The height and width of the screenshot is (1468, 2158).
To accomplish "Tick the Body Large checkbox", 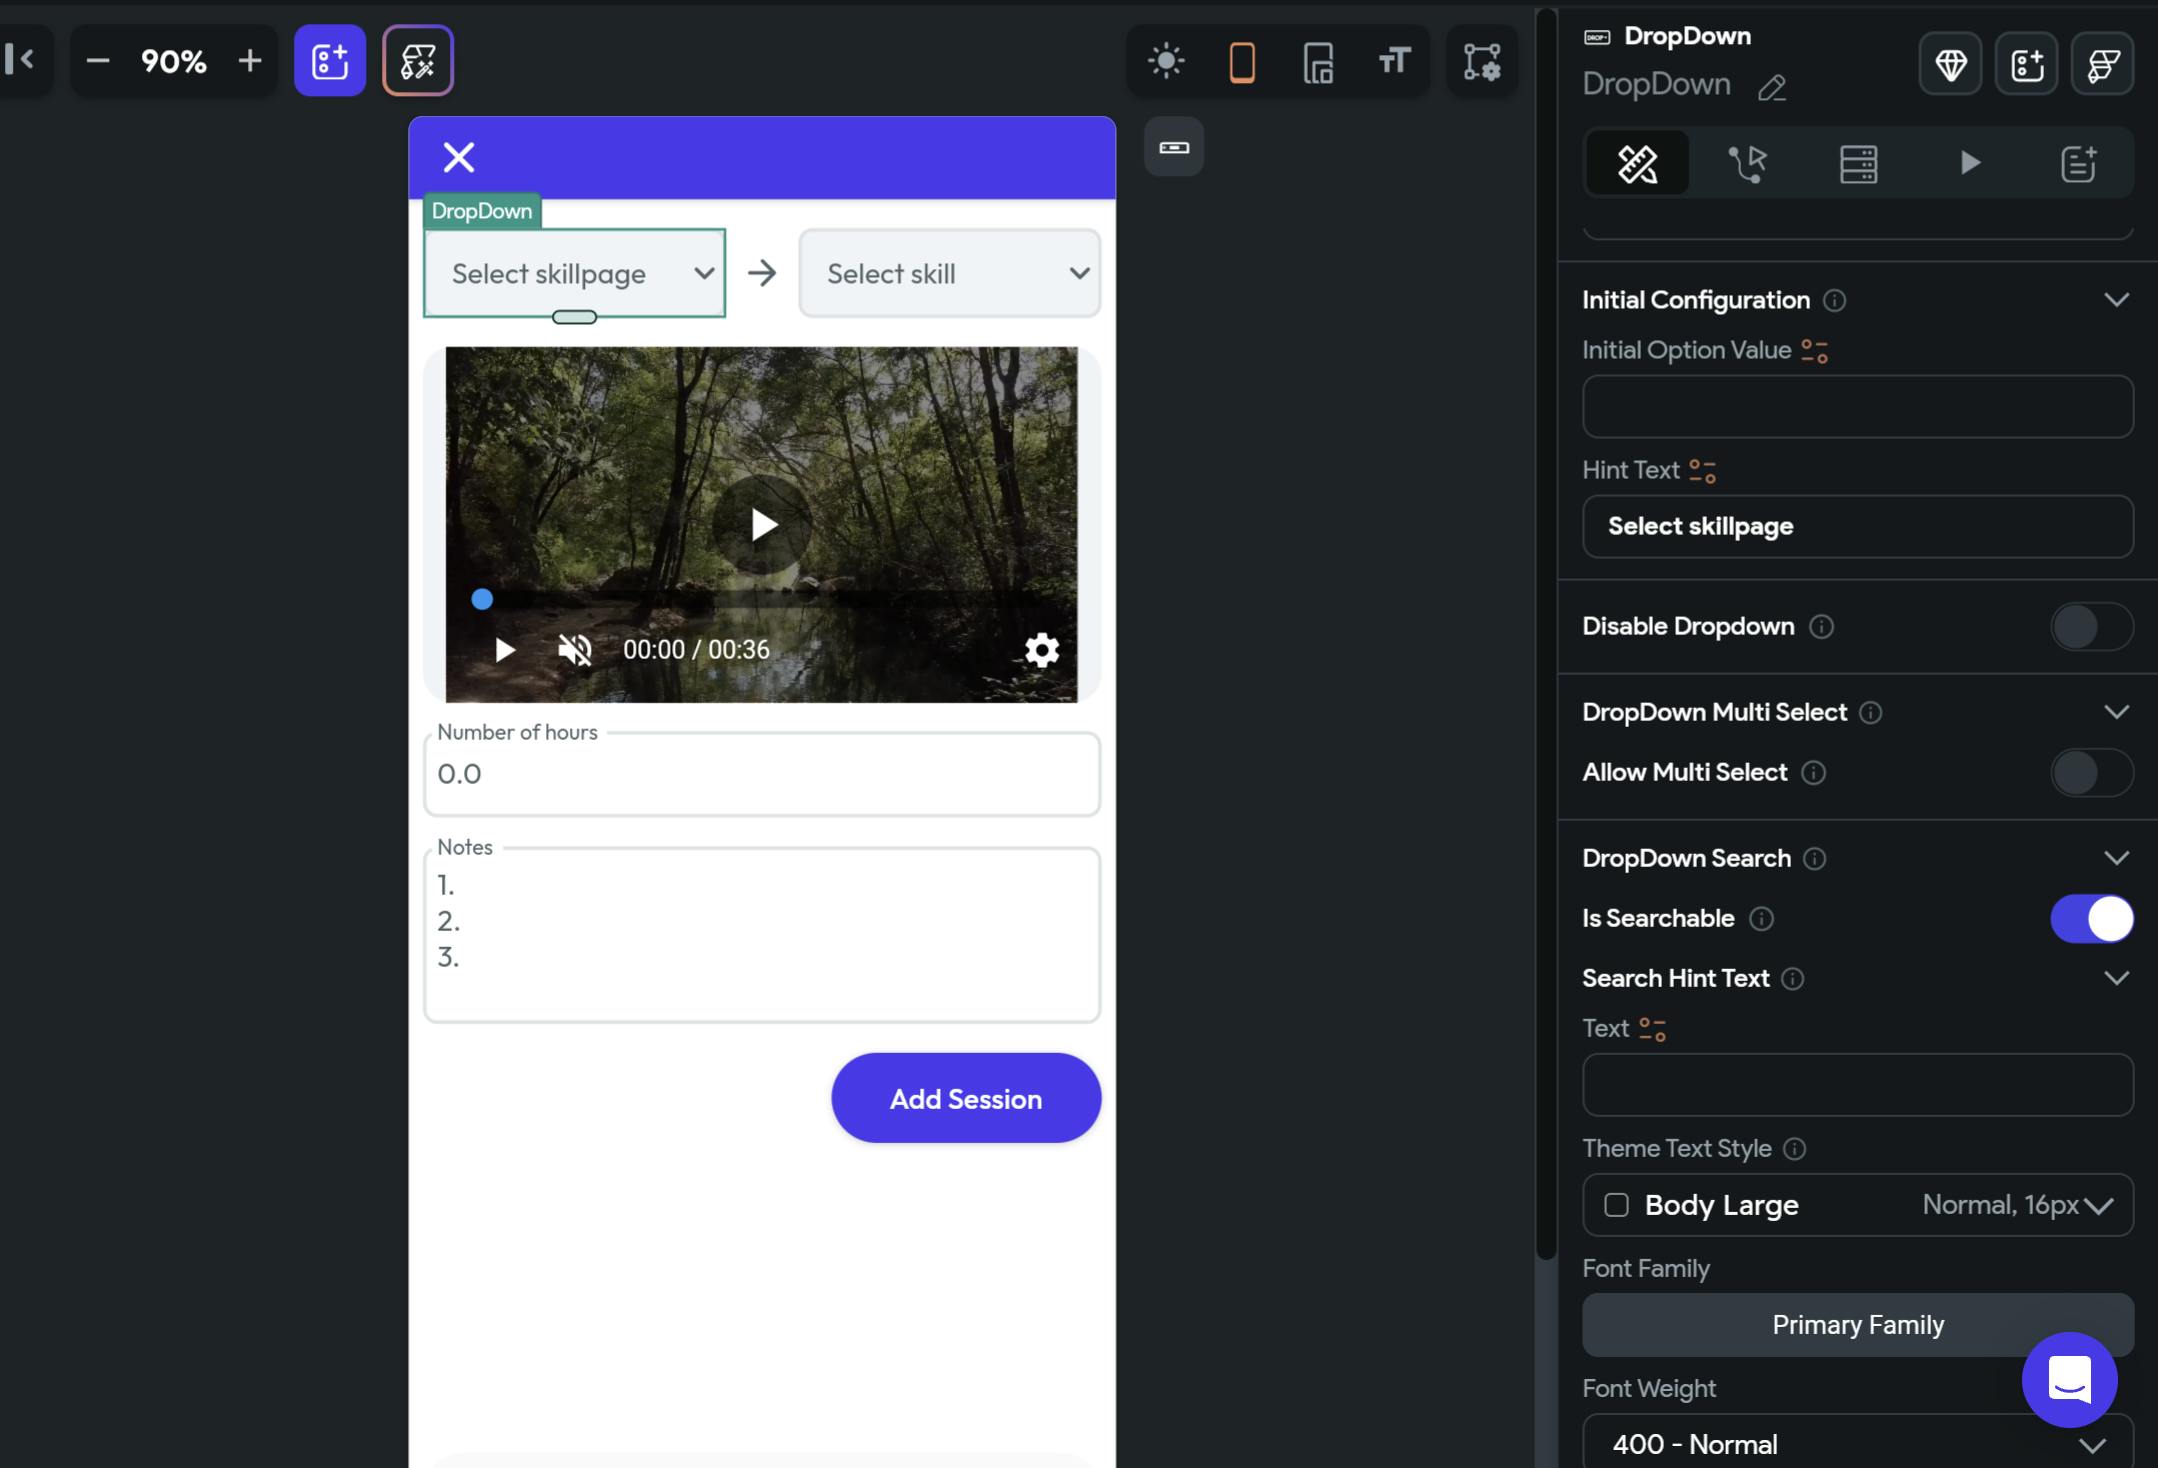I will 1616,1205.
